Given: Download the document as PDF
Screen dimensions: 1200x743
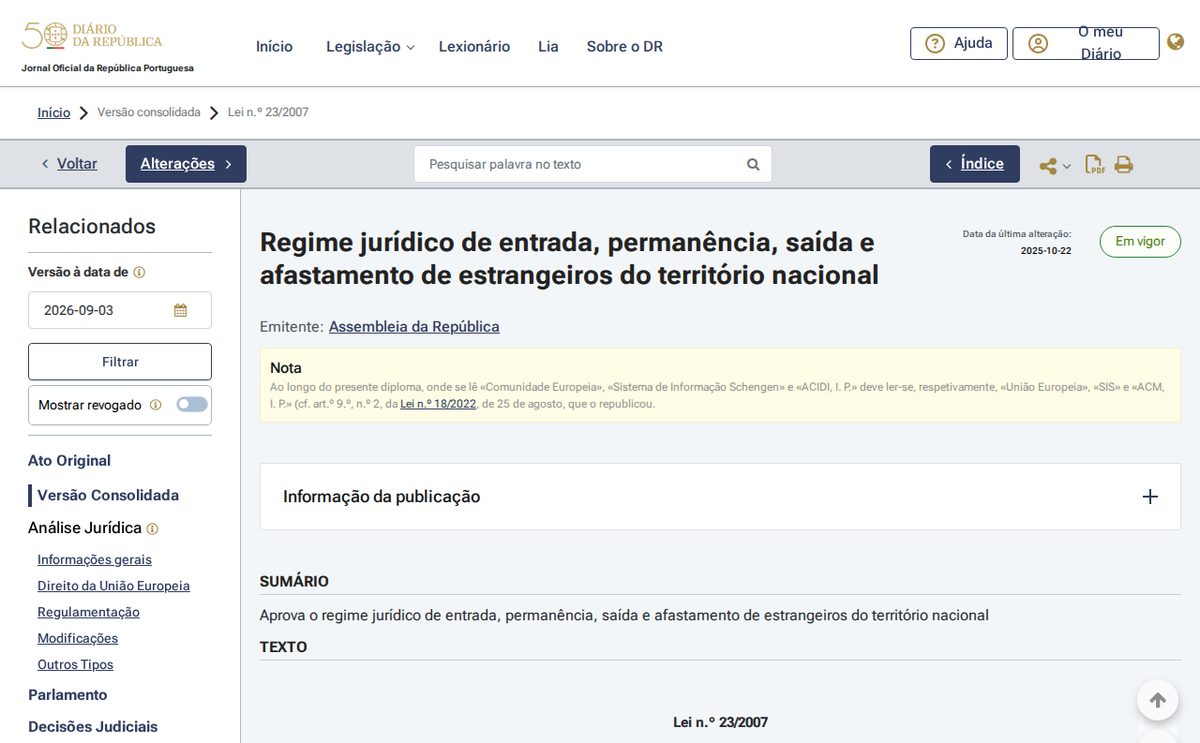Looking at the screenshot, I should coord(1095,165).
